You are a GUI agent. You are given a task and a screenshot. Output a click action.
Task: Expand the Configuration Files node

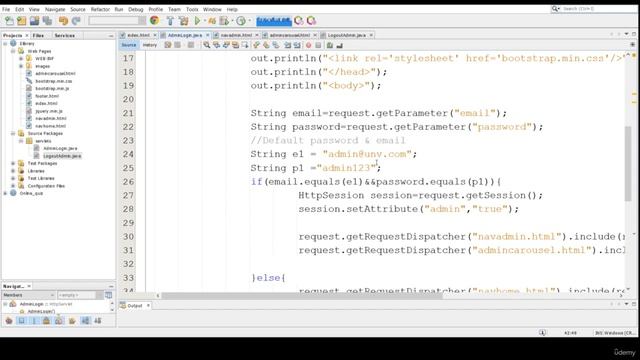13,186
